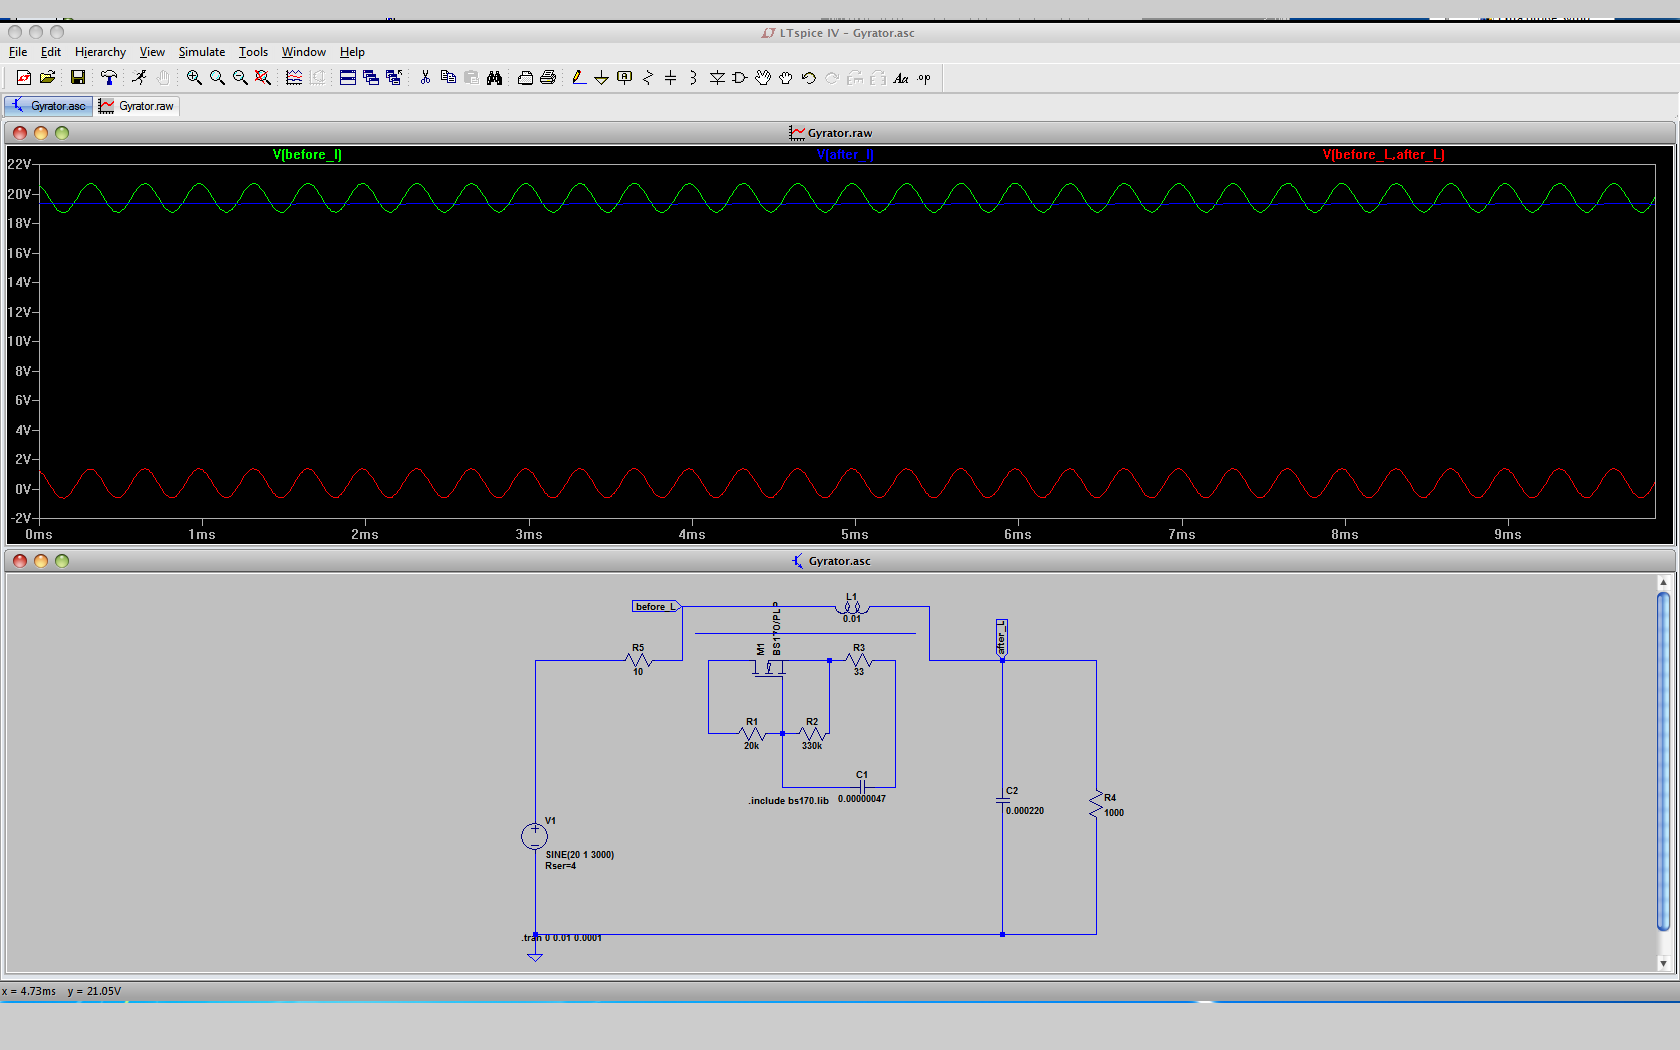Open the Help menu

click(352, 52)
